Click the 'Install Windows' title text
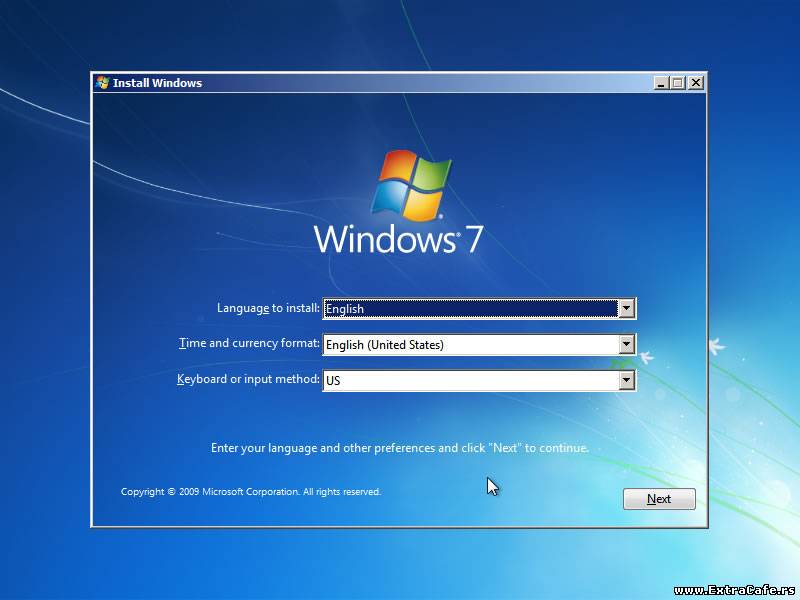This screenshot has width=800, height=600. [157, 83]
